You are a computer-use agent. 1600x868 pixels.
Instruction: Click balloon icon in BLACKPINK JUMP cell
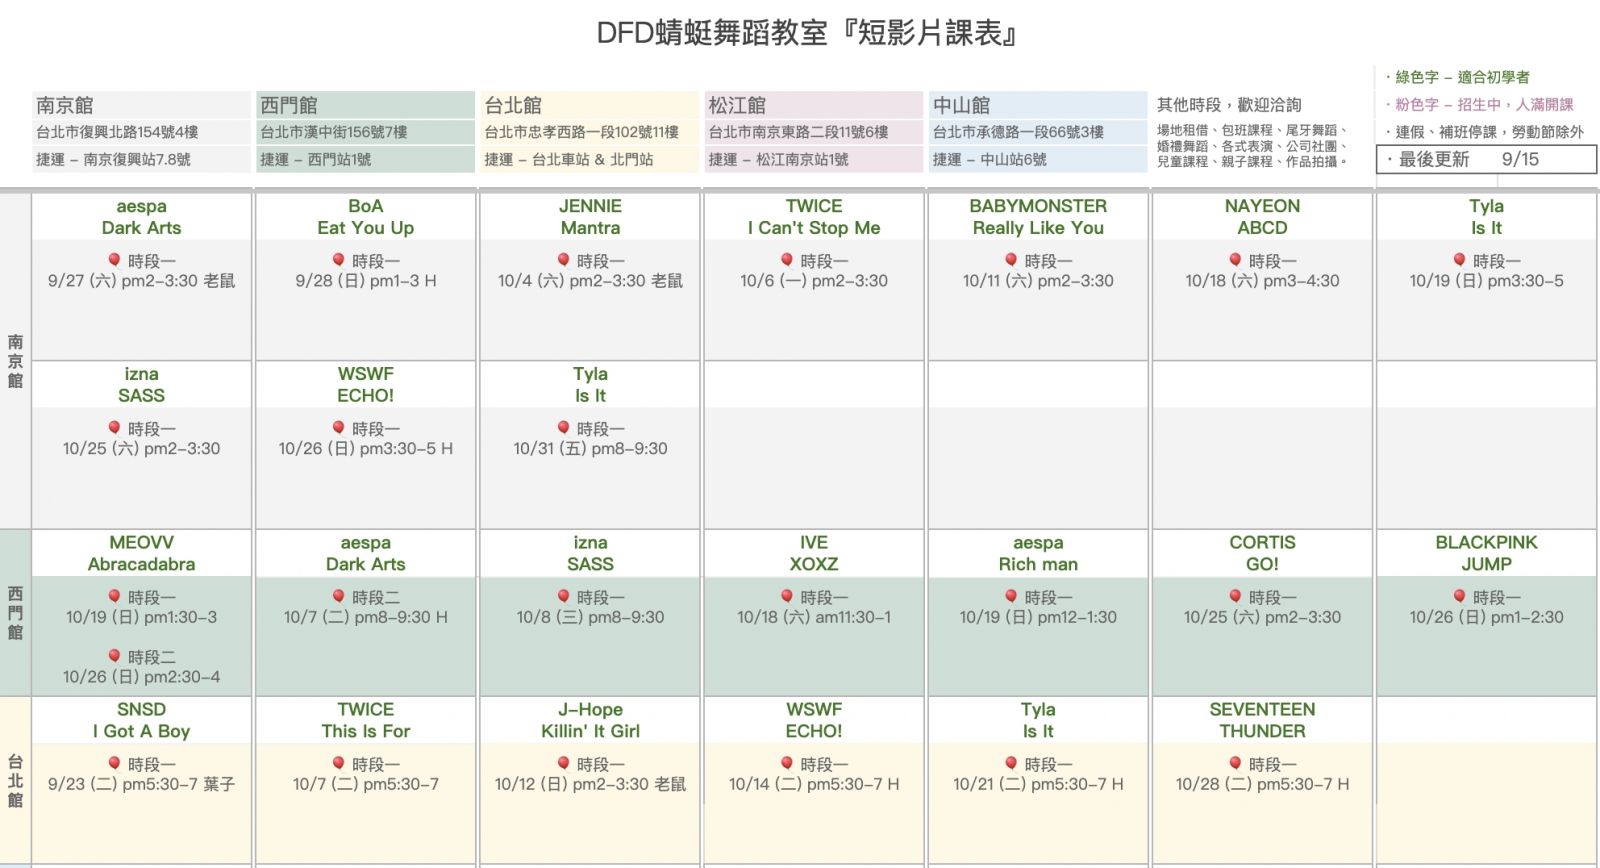[x=1459, y=597]
